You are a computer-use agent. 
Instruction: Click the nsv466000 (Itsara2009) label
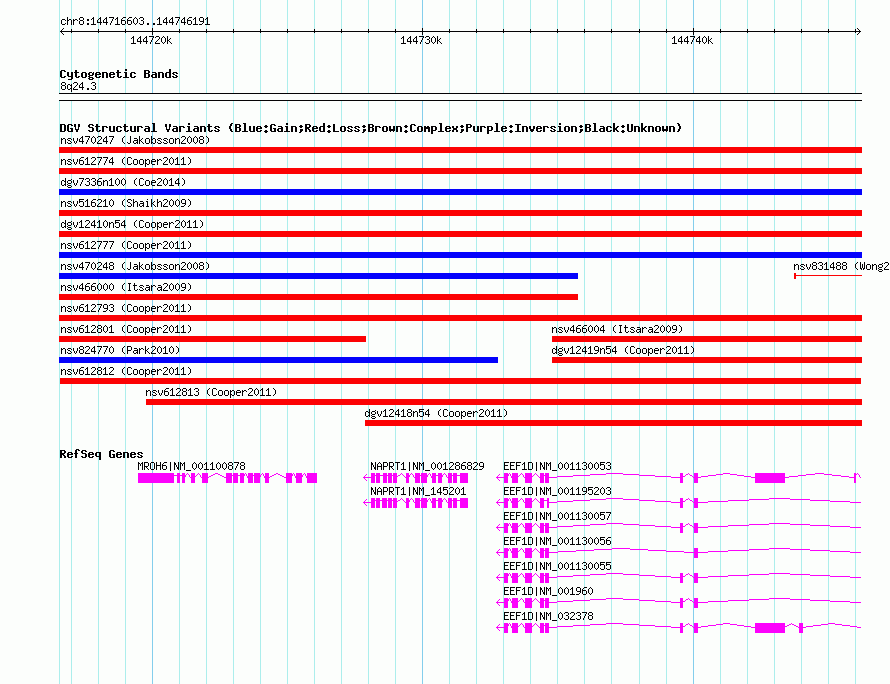[126, 287]
